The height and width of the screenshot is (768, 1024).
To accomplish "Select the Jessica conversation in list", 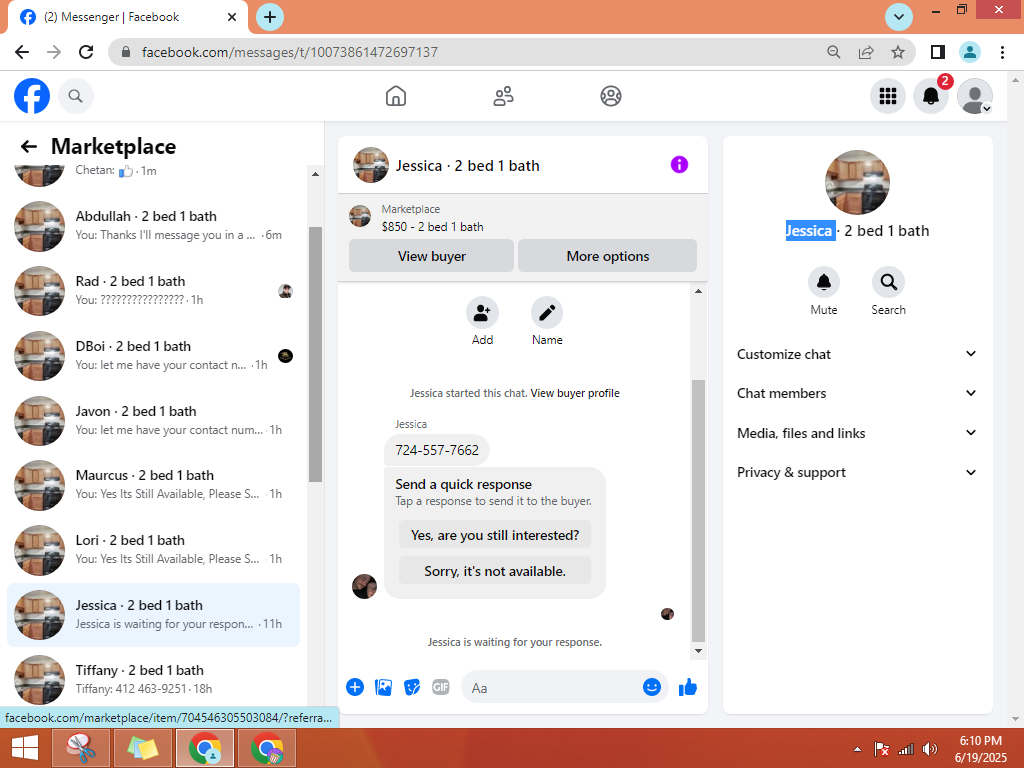I will point(153,615).
